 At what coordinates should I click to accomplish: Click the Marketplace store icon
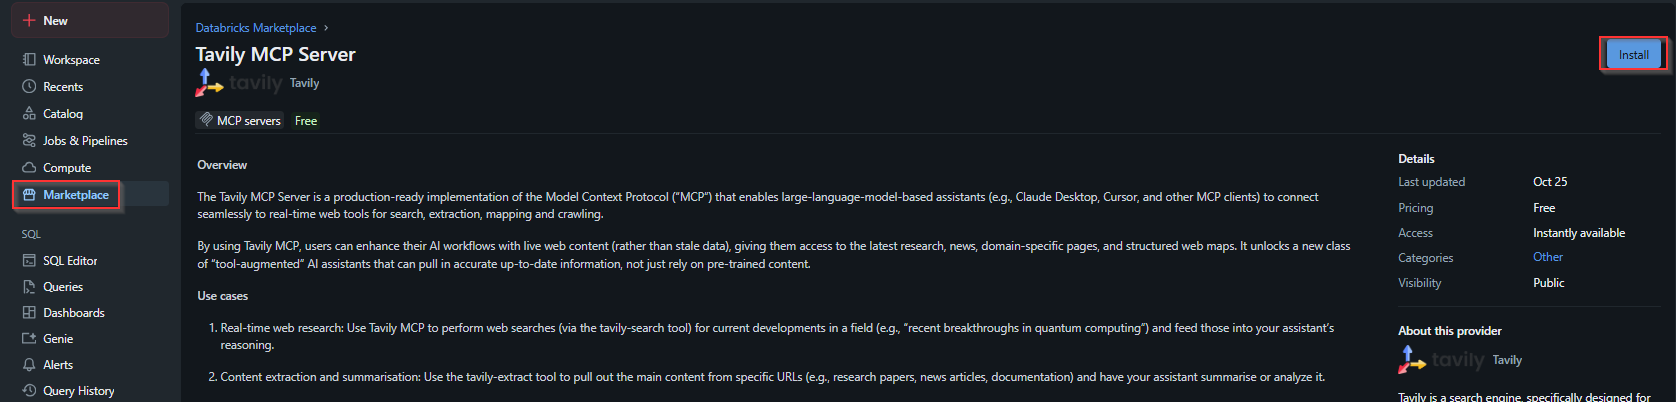coord(29,195)
